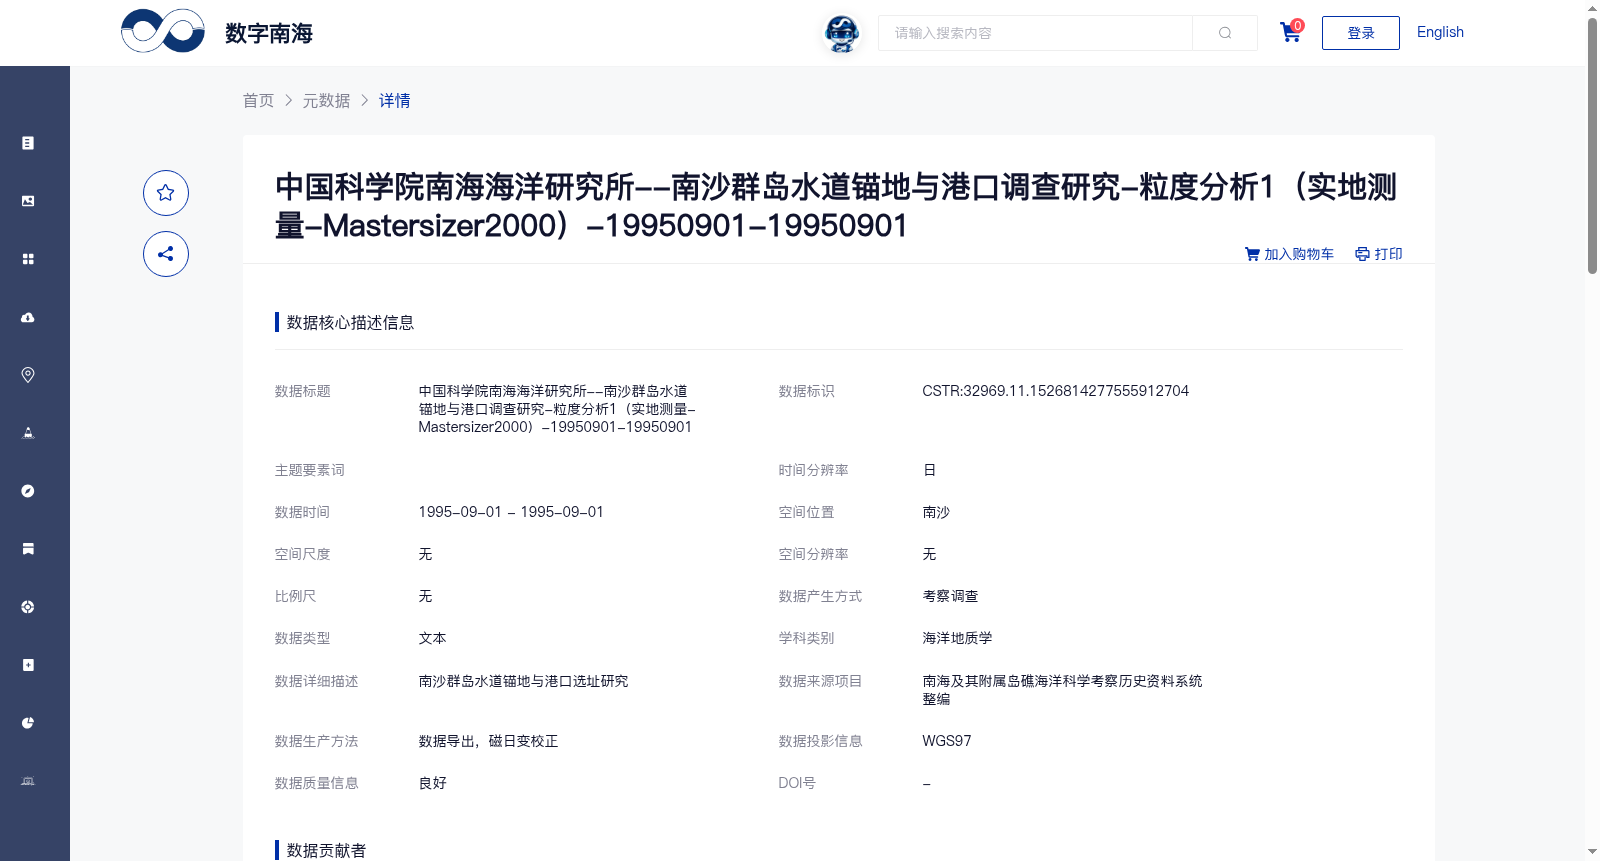The image size is (1600, 861).
Task: Click the 考察调查 value
Action: pos(950,596)
